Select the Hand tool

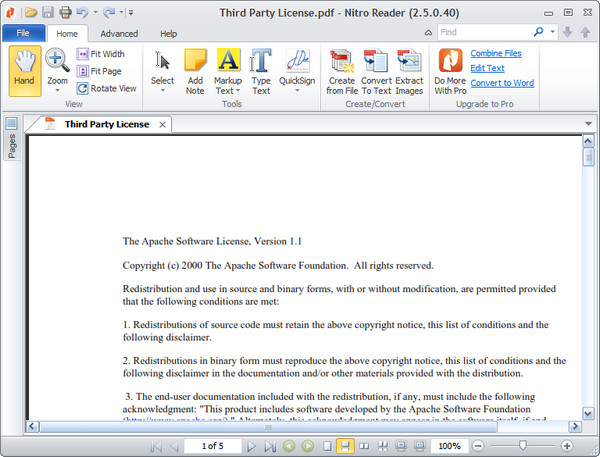tap(25, 70)
